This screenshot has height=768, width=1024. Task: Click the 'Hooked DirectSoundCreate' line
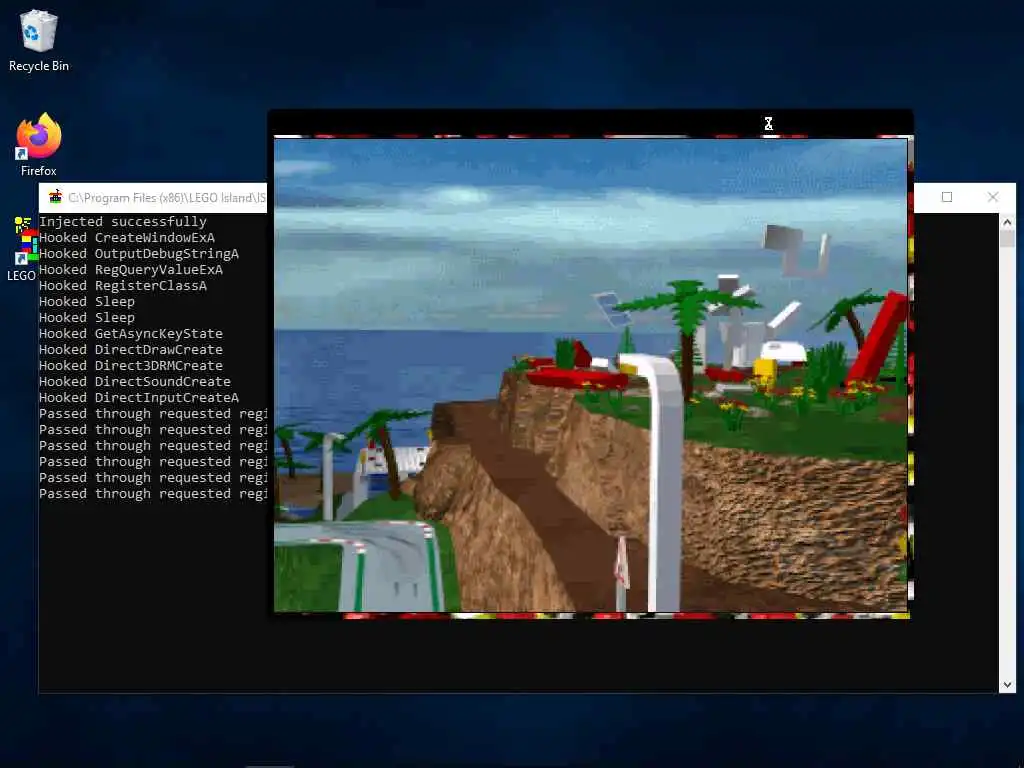point(135,382)
